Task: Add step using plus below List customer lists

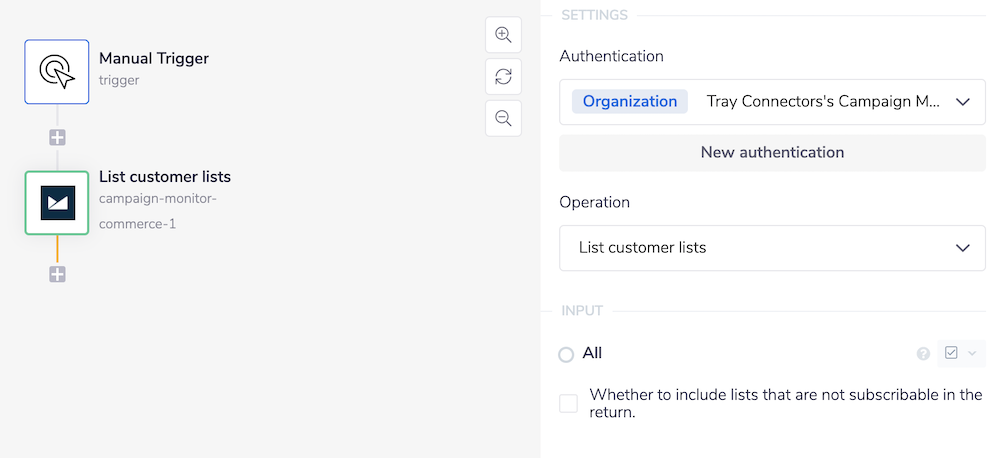Action: pyautogui.click(x=57, y=274)
